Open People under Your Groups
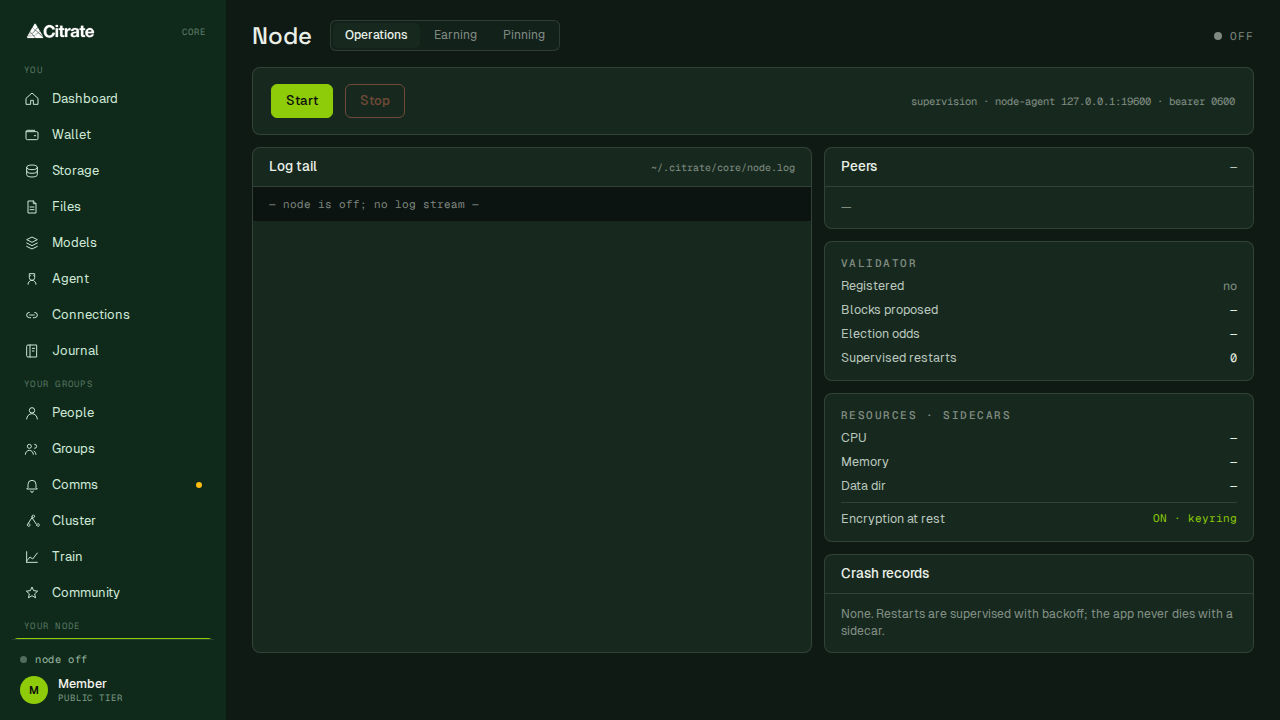Screen dimensions: 1280x720 pyautogui.click(x=113, y=413)
